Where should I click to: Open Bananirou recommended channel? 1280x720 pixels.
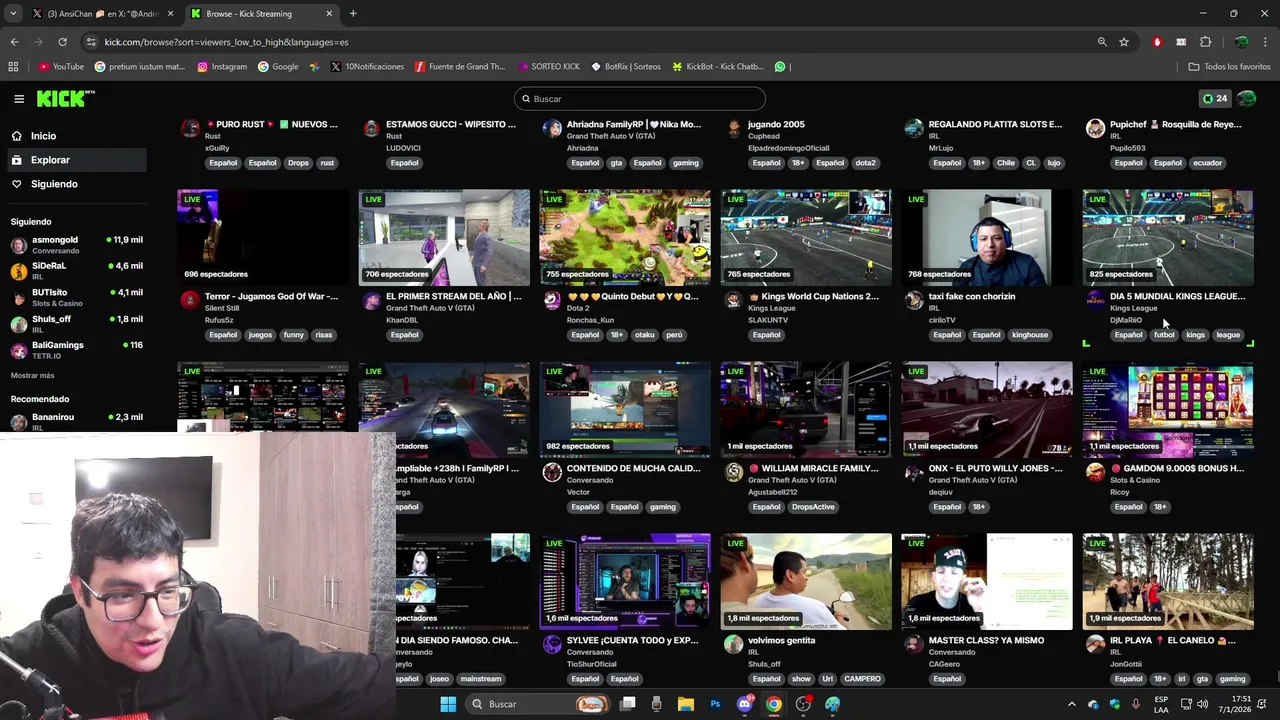pyautogui.click(x=76, y=421)
